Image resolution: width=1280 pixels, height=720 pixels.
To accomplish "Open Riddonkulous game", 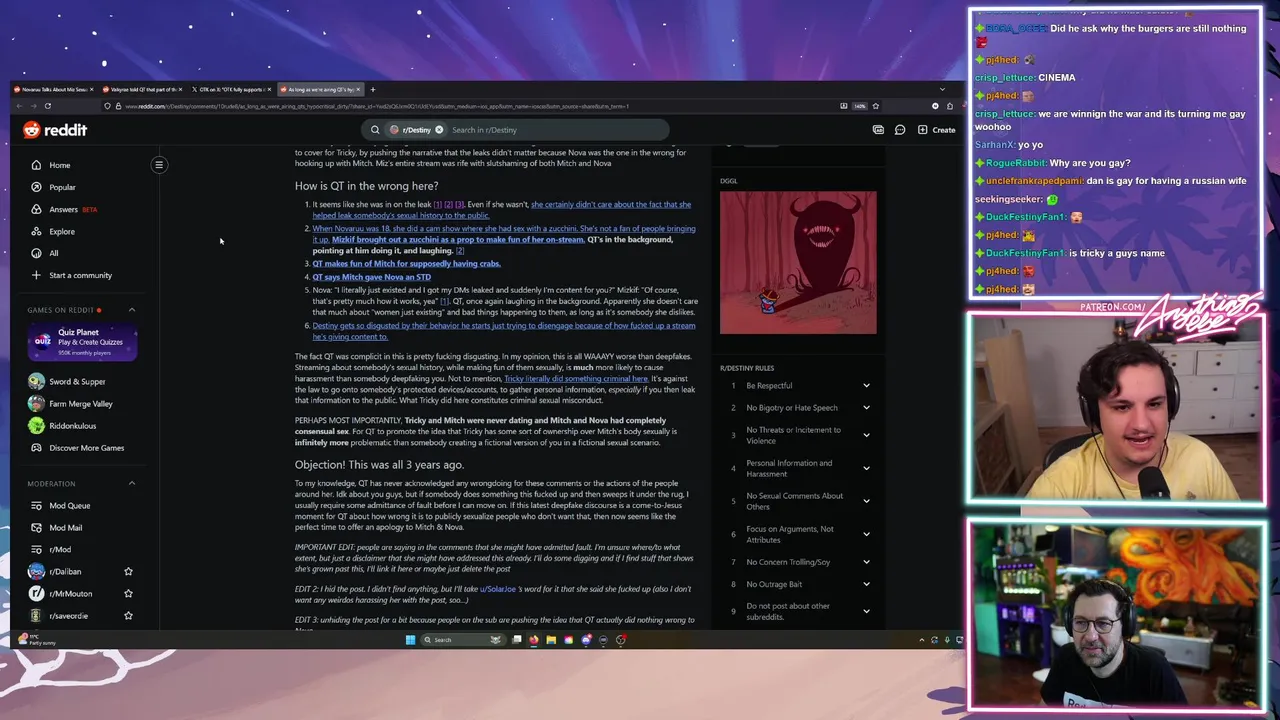I will point(62,426).
